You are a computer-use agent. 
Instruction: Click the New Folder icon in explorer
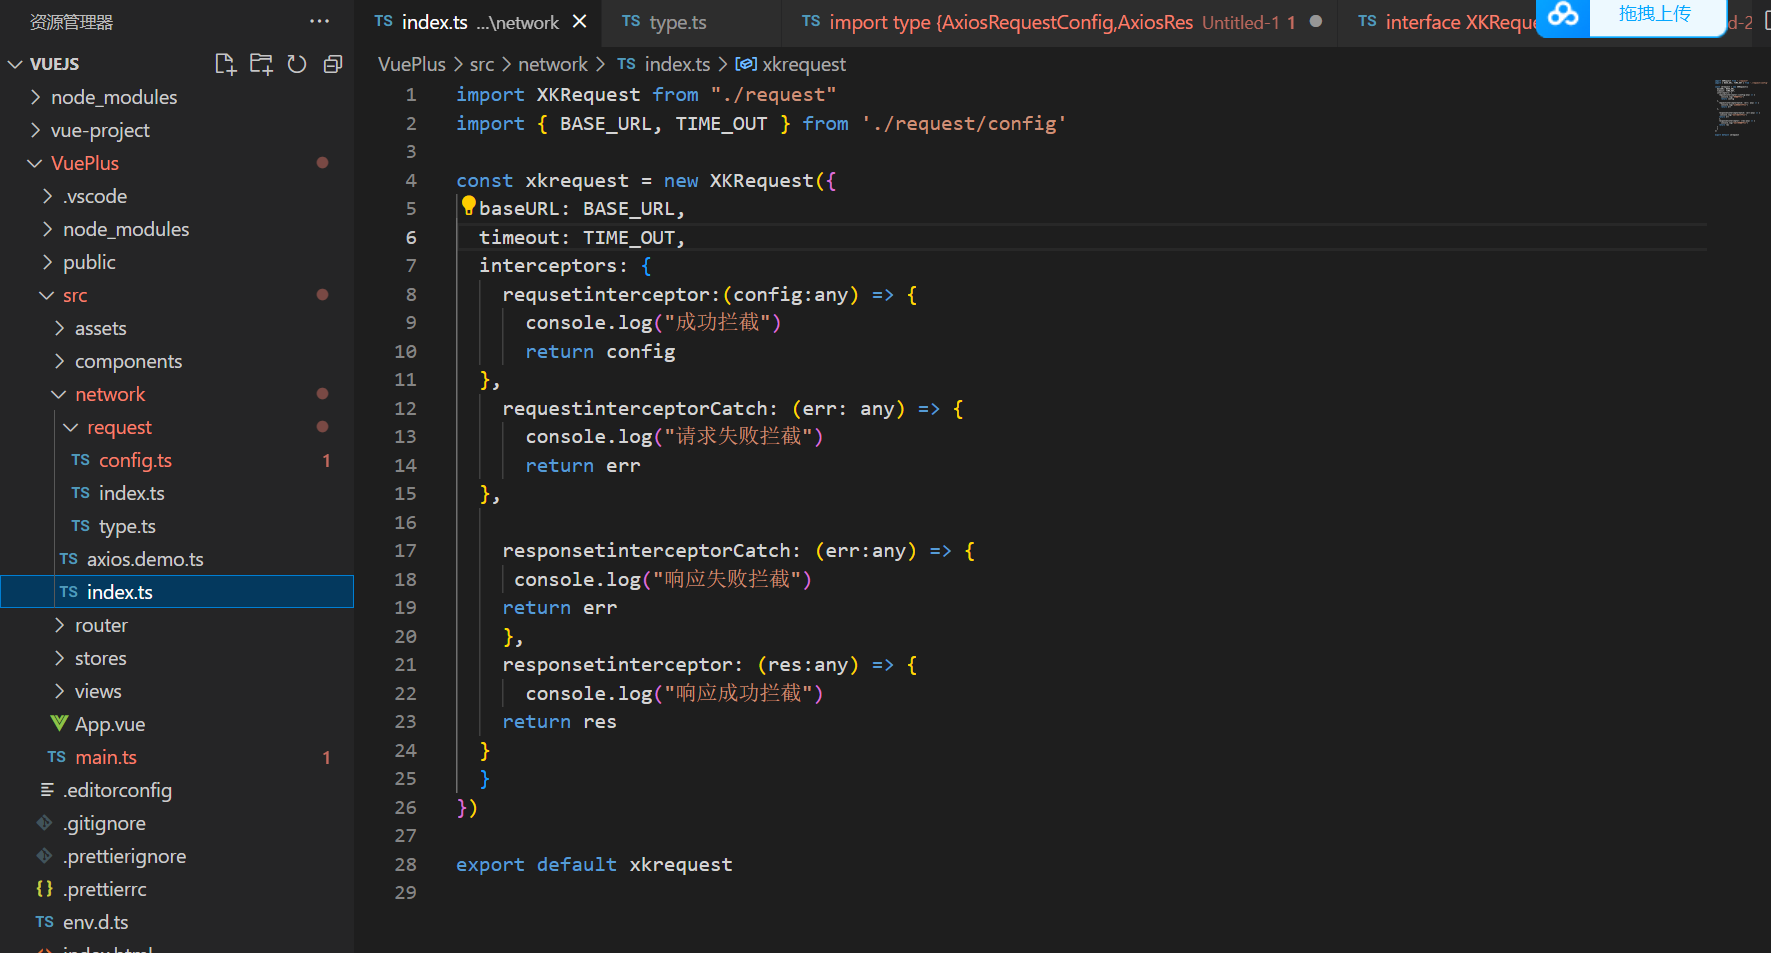click(261, 64)
